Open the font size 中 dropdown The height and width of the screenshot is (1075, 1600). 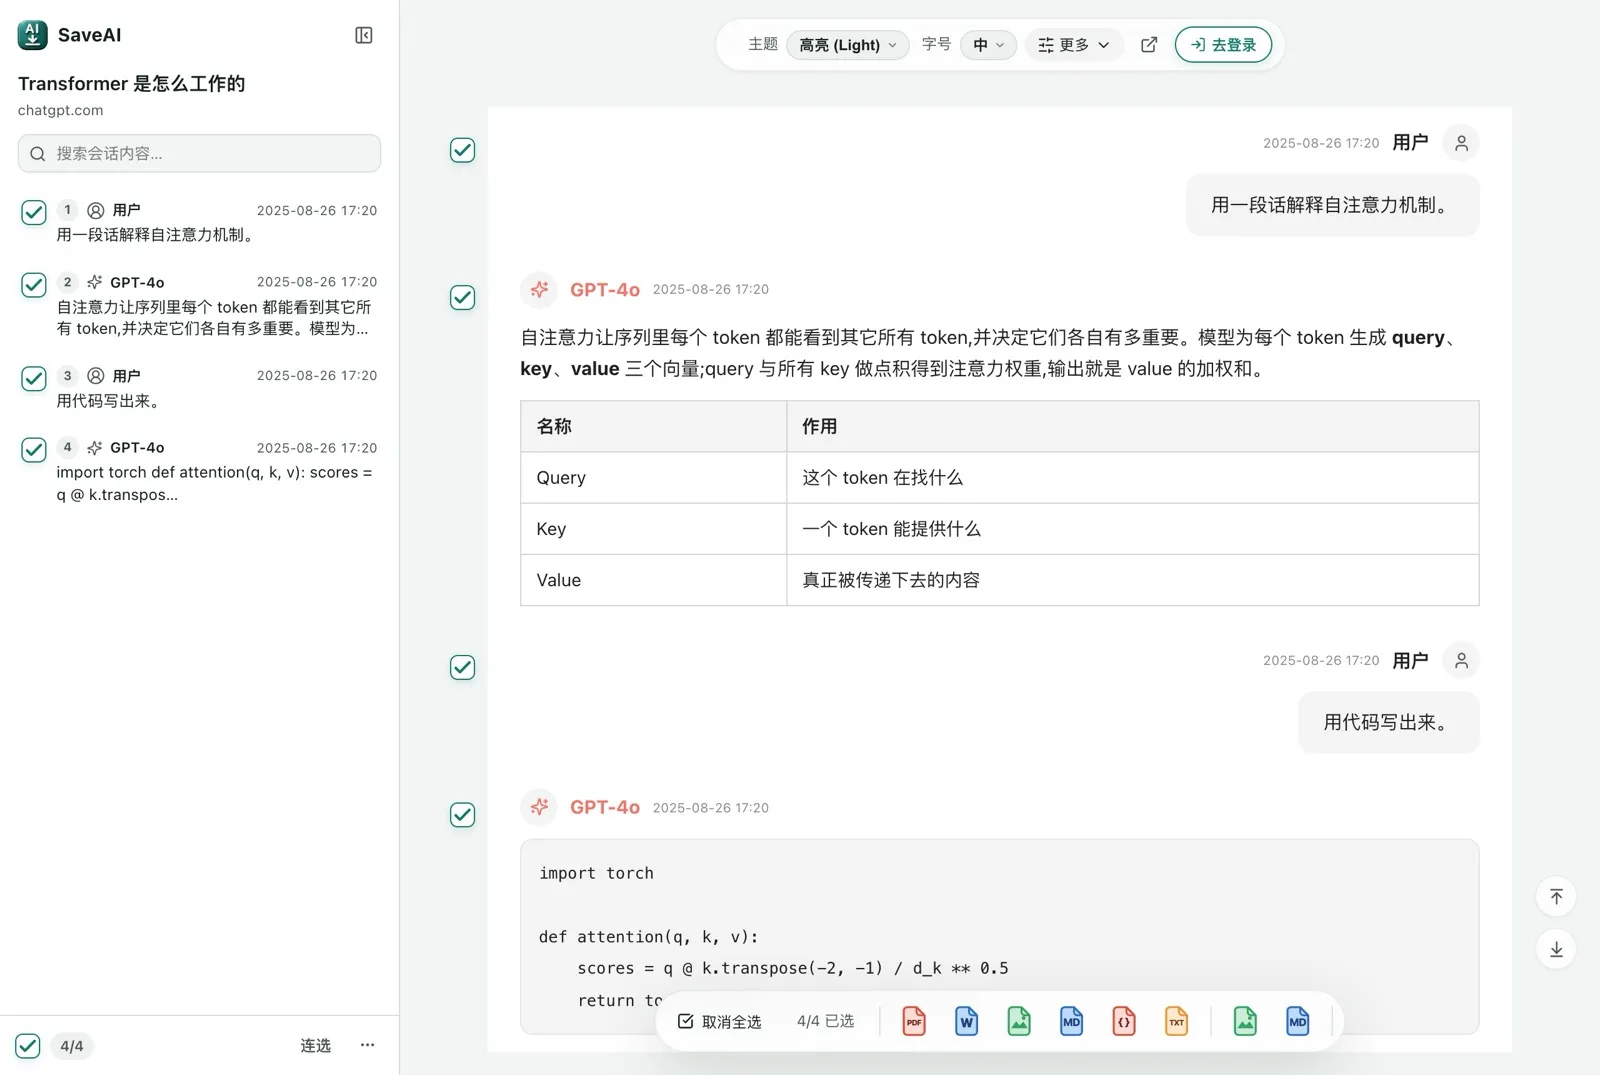click(x=988, y=45)
